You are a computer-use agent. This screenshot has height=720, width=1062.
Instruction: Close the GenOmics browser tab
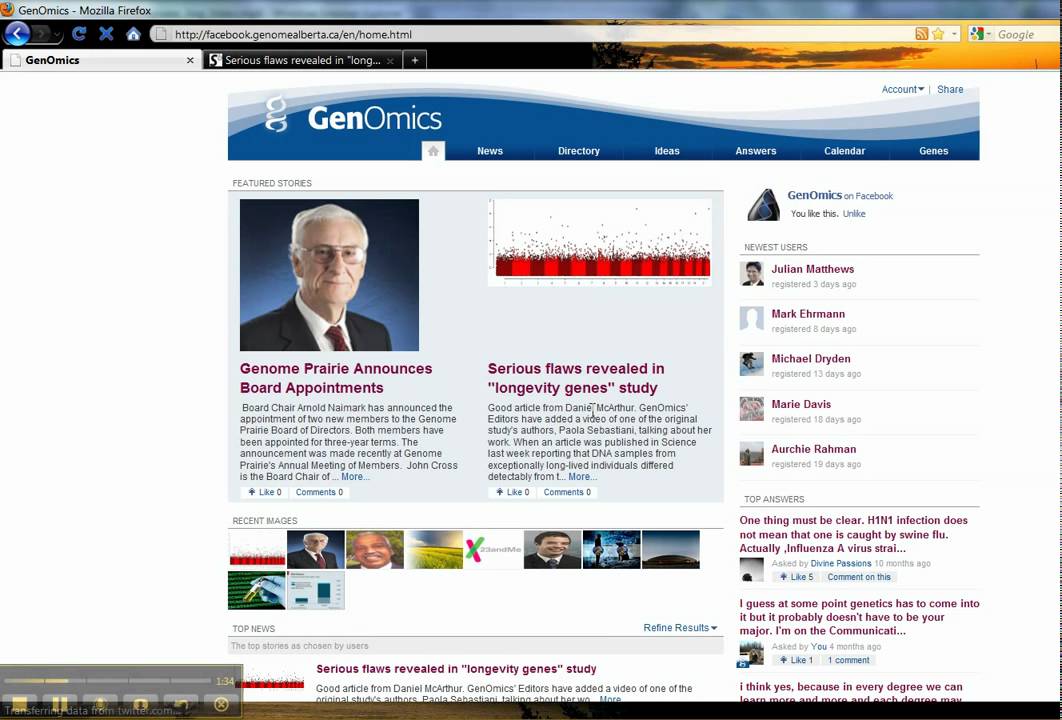pos(190,60)
